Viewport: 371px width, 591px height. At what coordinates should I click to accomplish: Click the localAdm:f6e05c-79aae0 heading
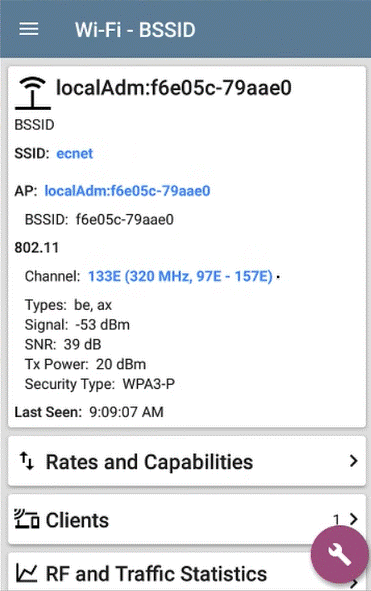pyautogui.click(x=173, y=88)
